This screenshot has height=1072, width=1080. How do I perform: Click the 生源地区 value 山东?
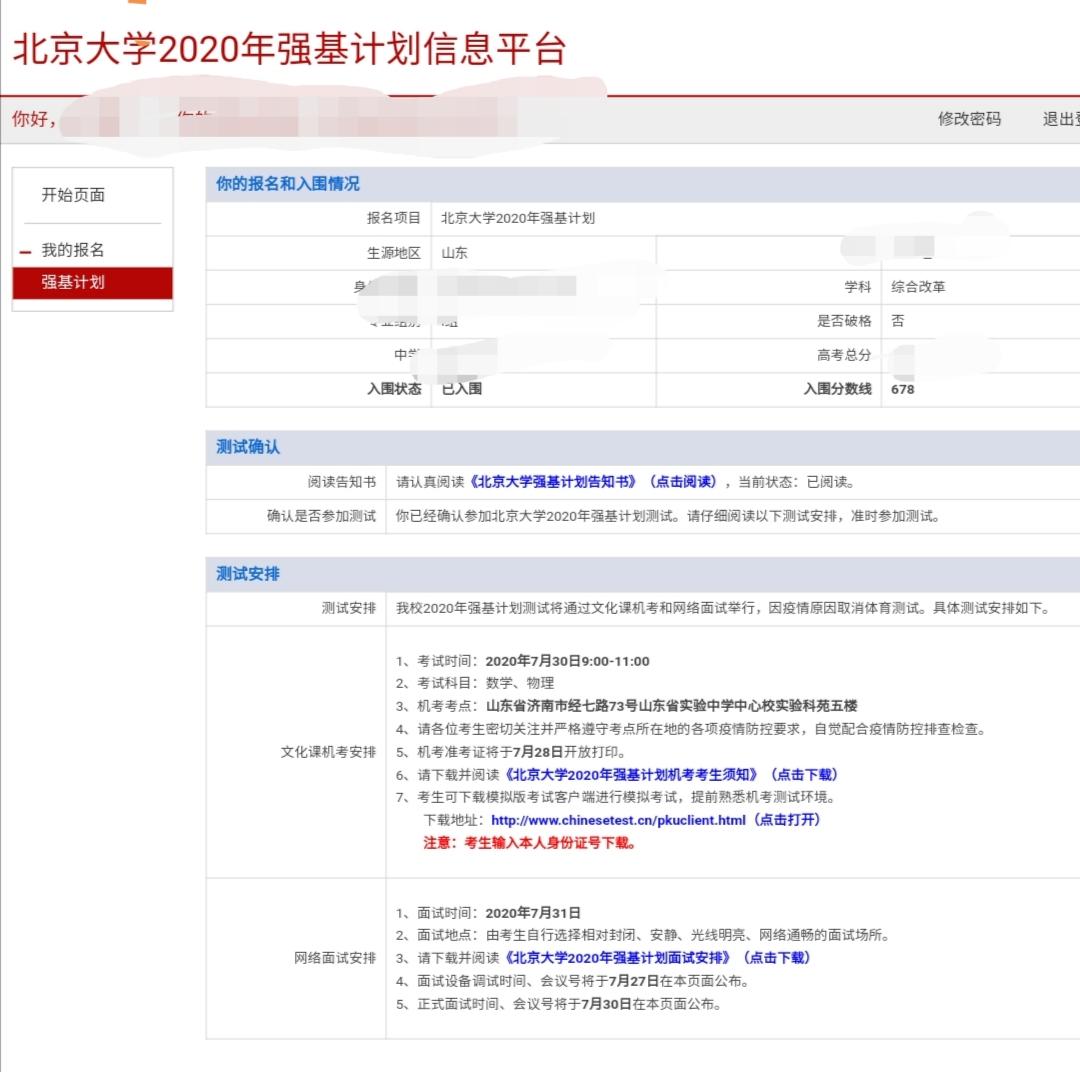tap(455, 253)
